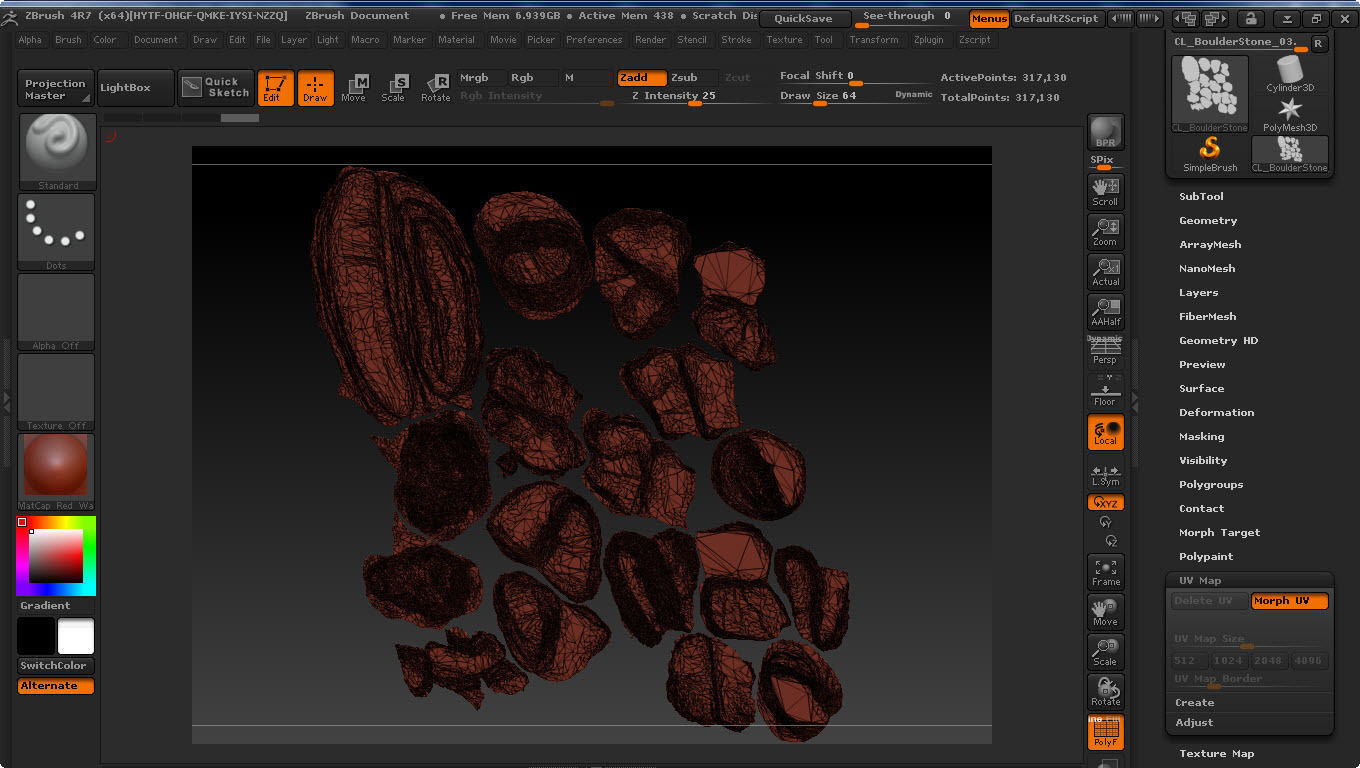Click the Projection Master button
Image resolution: width=1360 pixels, height=768 pixels.
point(56,89)
